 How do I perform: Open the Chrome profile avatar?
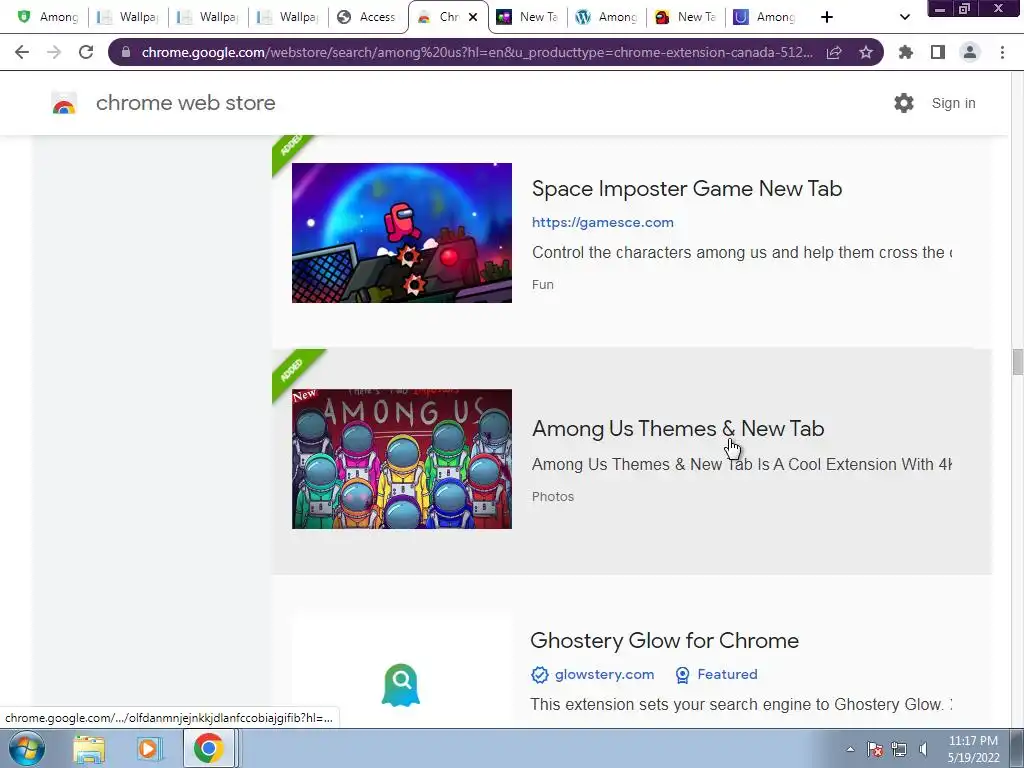(970, 52)
